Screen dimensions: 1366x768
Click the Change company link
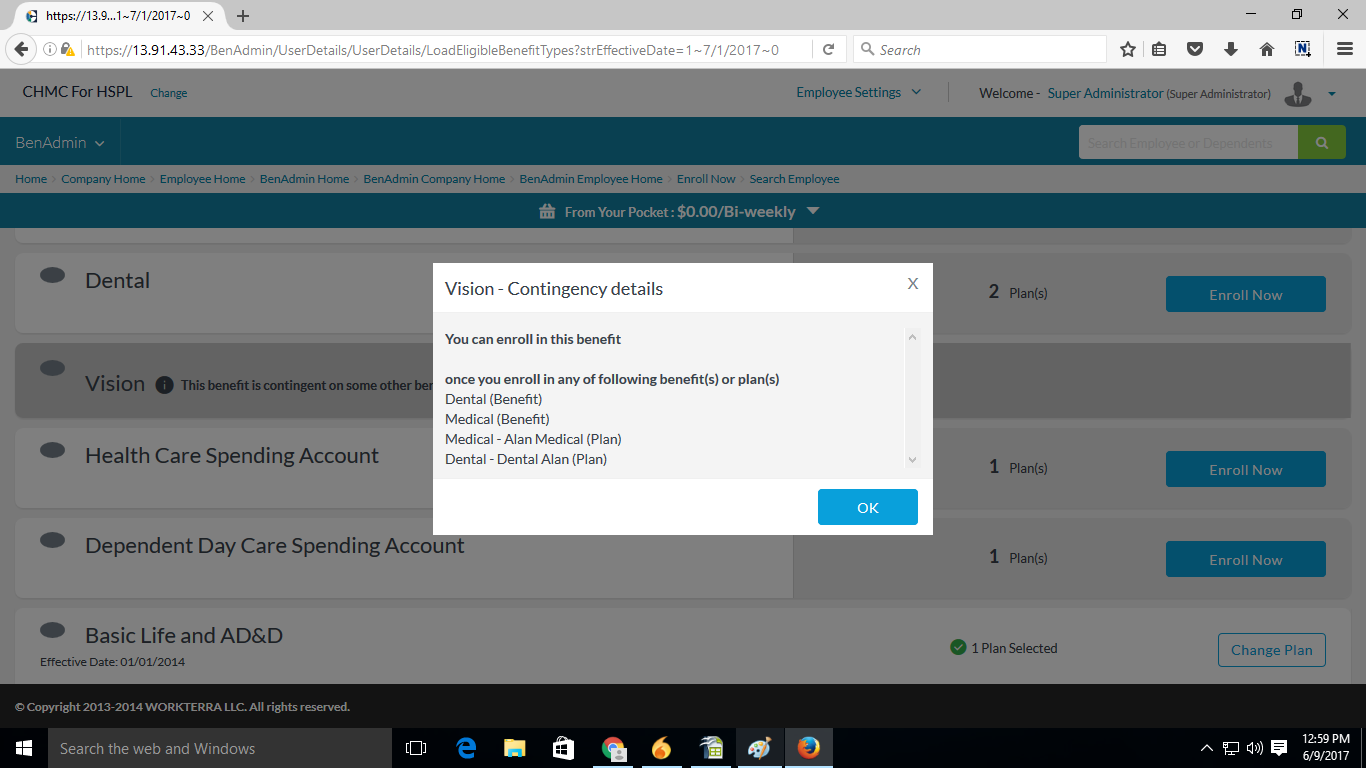(x=168, y=93)
